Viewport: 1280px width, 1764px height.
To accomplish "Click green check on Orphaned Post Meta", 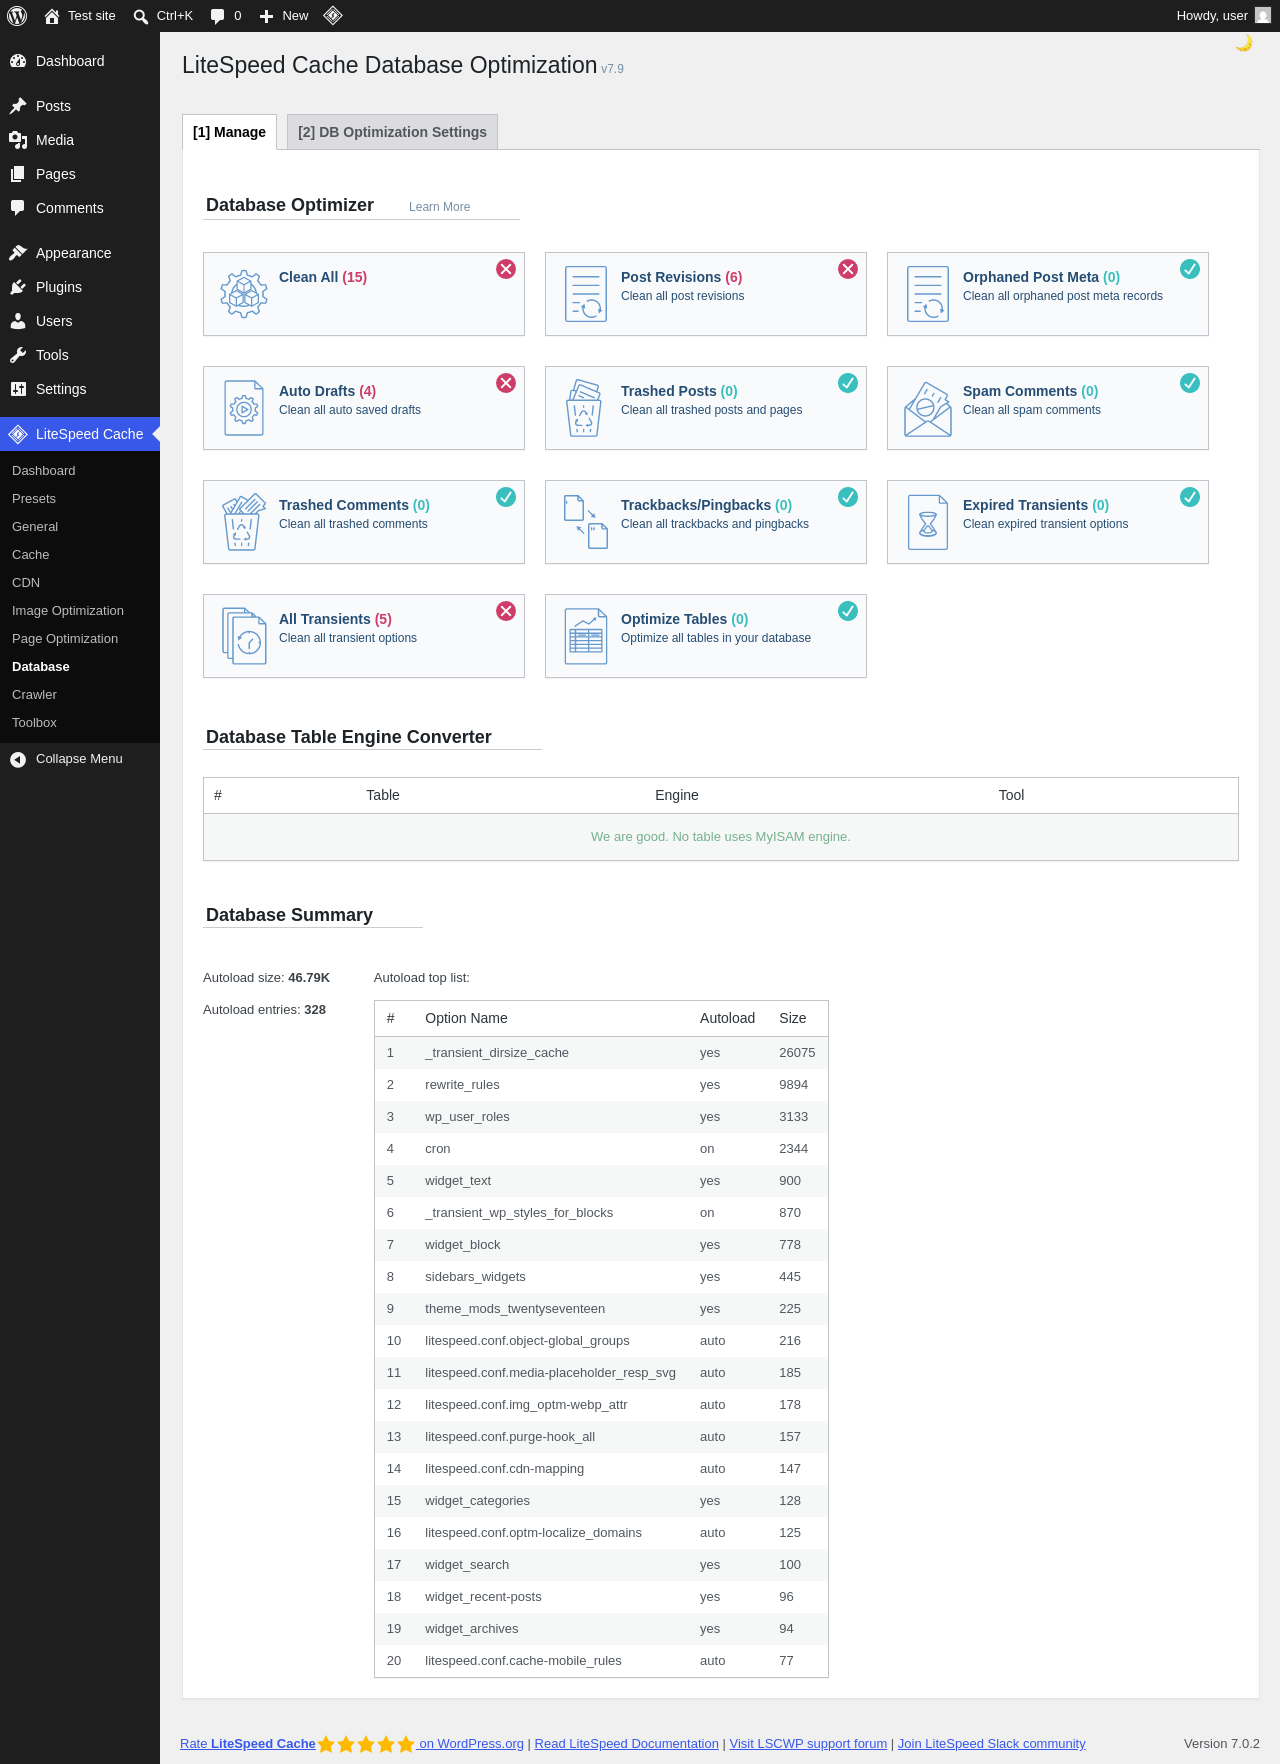I will 1190,269.
